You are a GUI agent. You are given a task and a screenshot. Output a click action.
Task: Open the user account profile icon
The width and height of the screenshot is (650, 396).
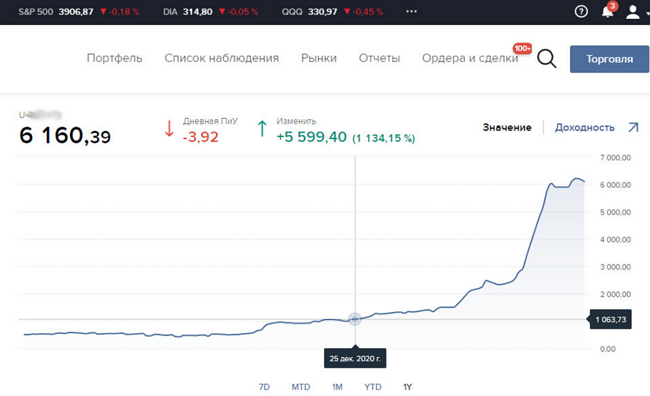point(633,12)
